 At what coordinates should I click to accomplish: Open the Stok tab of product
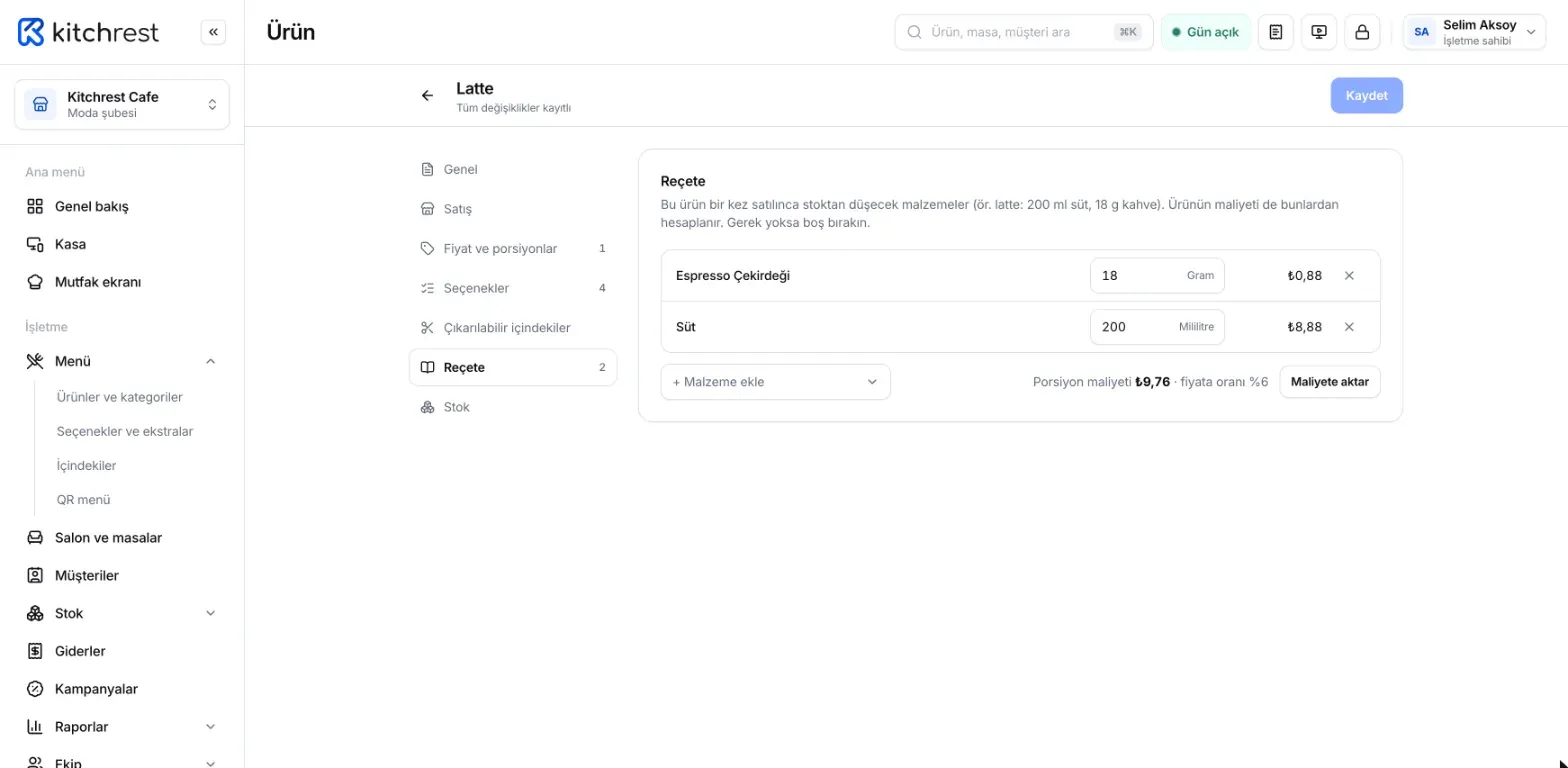[513, 407]
